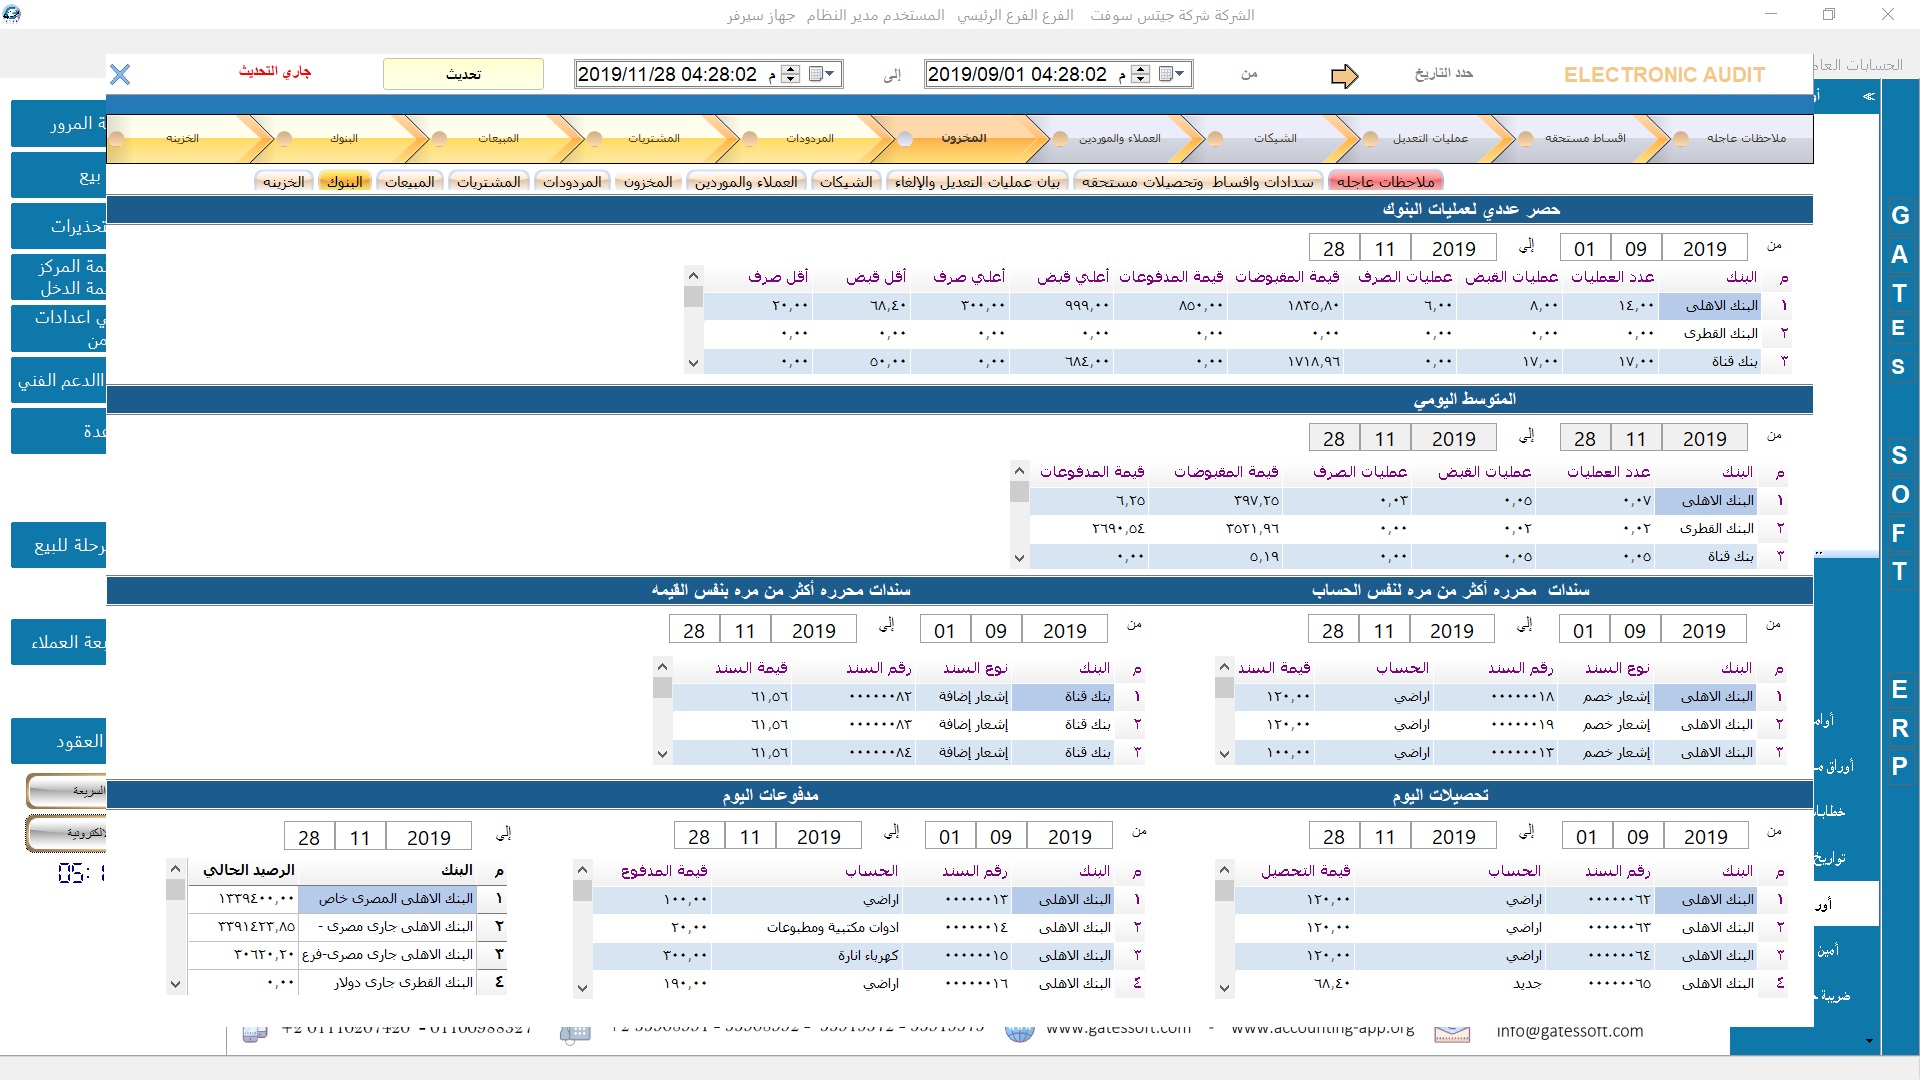Image resolution: width=1920 pixels, height=1080 pixels.
Task: Switch to the yellow البنوك tab button
Action: 345,182
